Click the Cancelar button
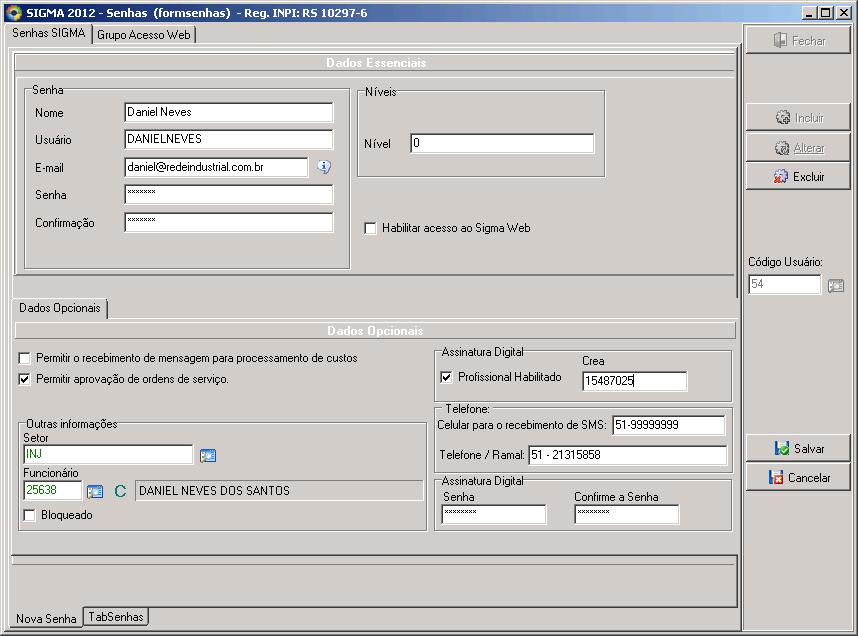Image resolution: width=858 pixels, height=636 pixels. click(x=798, y=477)
